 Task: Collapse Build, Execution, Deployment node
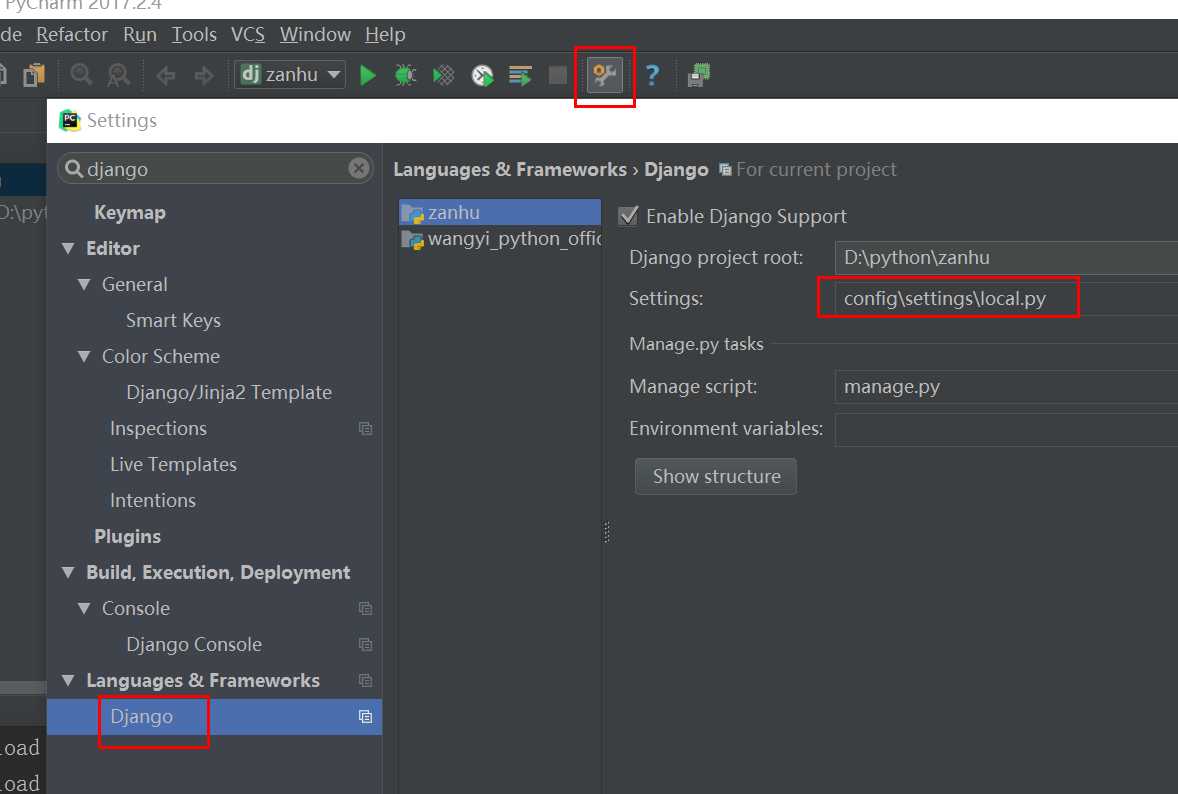(68, 573)
